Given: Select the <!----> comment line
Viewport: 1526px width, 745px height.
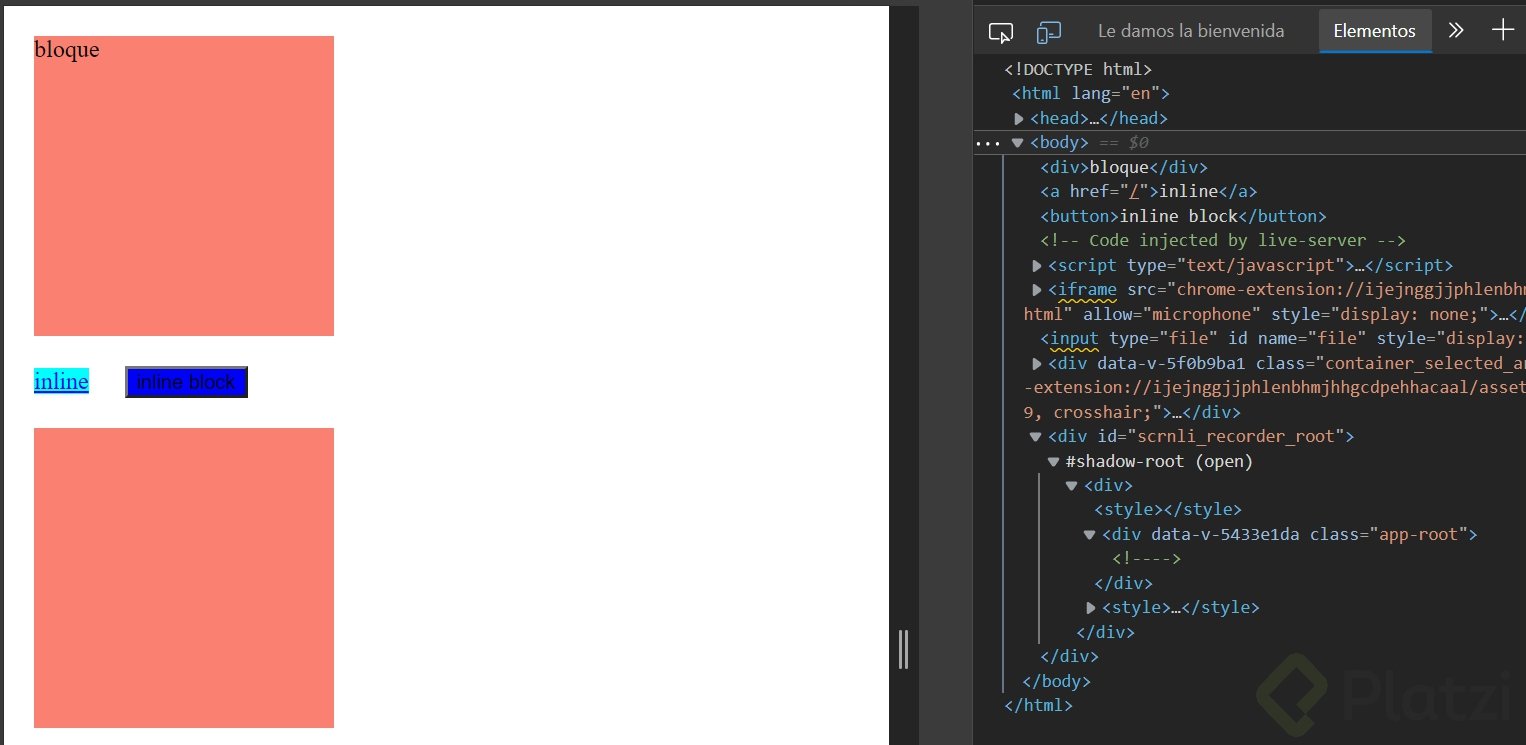Looking at the screenshot, I should point(1147,559).
